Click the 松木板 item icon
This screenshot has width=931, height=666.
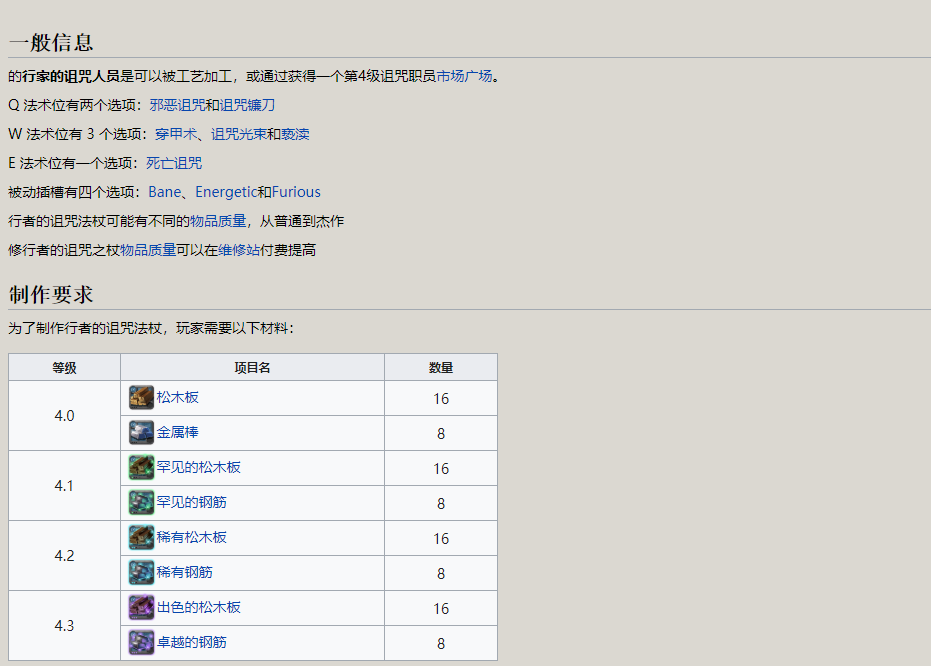coord(141,398)
